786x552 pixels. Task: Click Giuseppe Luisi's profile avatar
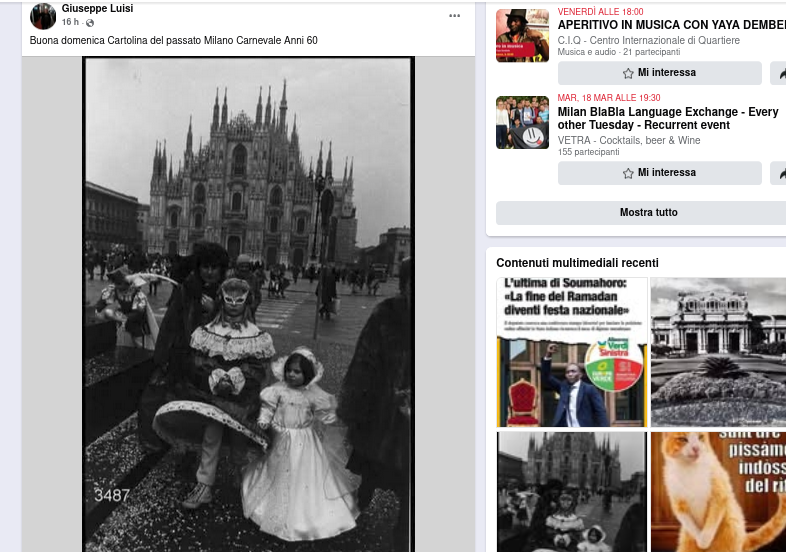pyautogui.click(x=43, y=16)
